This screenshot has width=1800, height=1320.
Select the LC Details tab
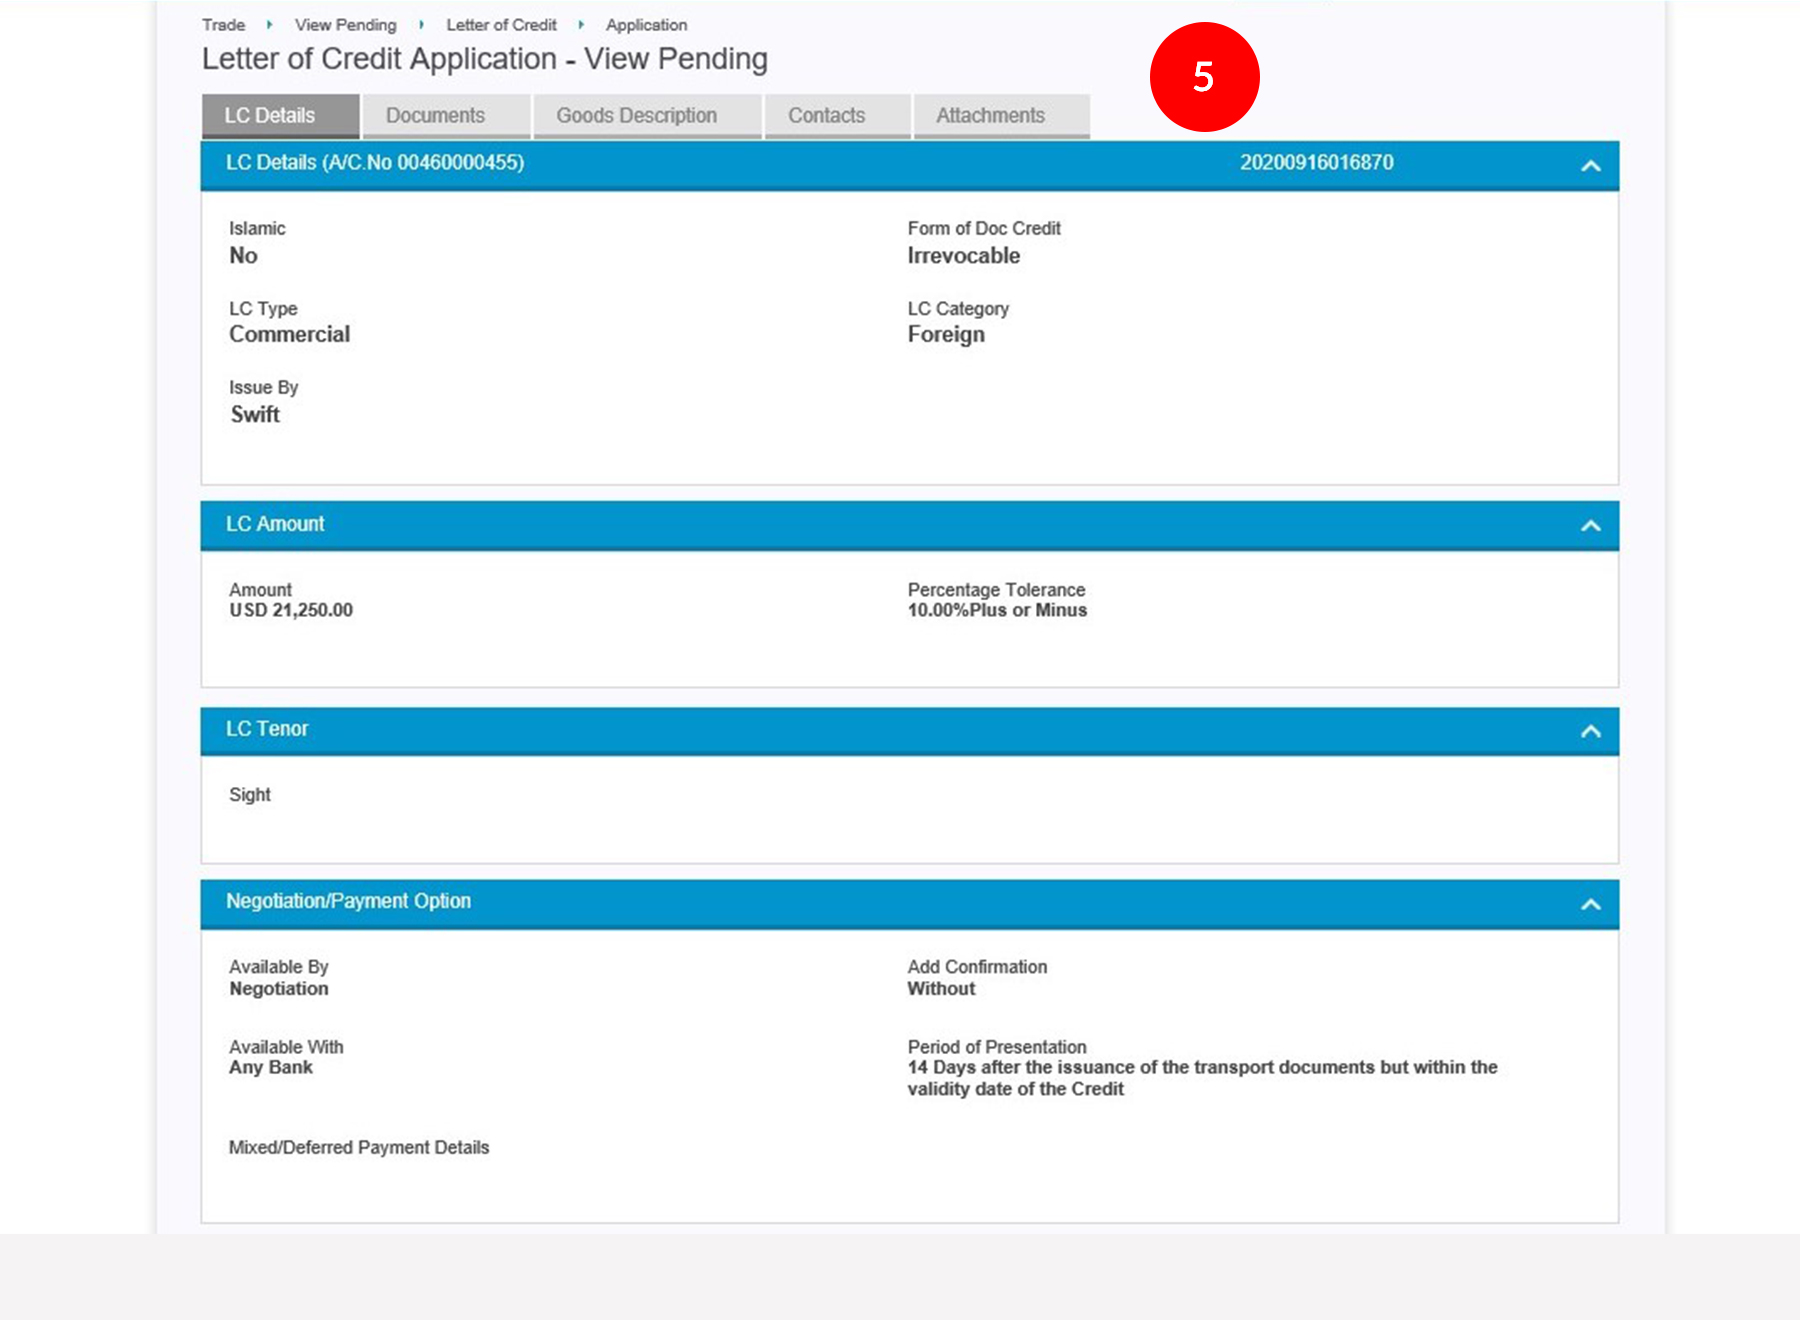[x=270, y=116]
